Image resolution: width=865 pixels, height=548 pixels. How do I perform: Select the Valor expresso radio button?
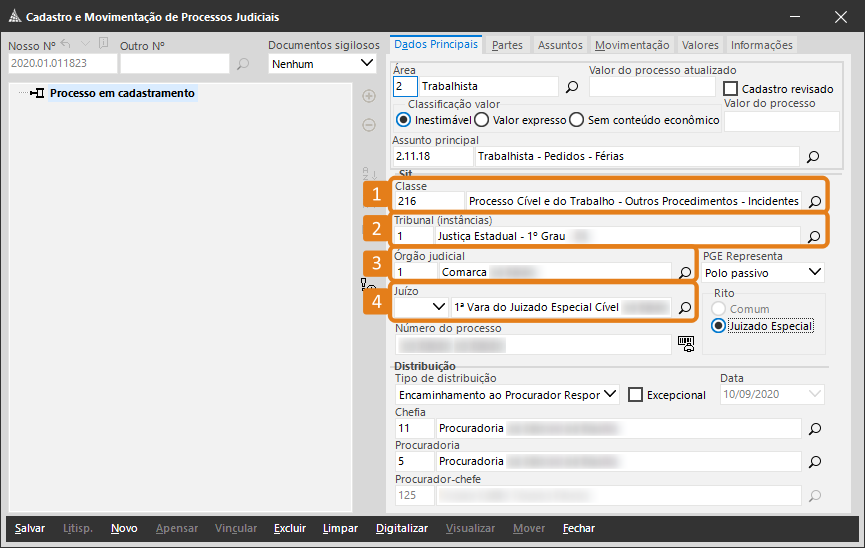click(x=482, y=120)
